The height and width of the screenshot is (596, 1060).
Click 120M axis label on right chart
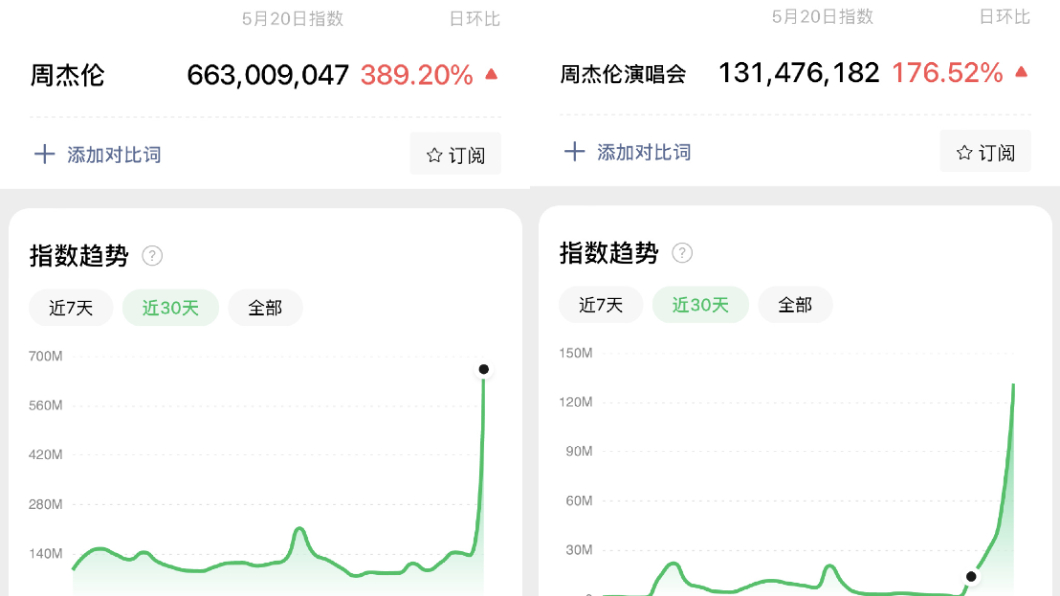point(575,402)
